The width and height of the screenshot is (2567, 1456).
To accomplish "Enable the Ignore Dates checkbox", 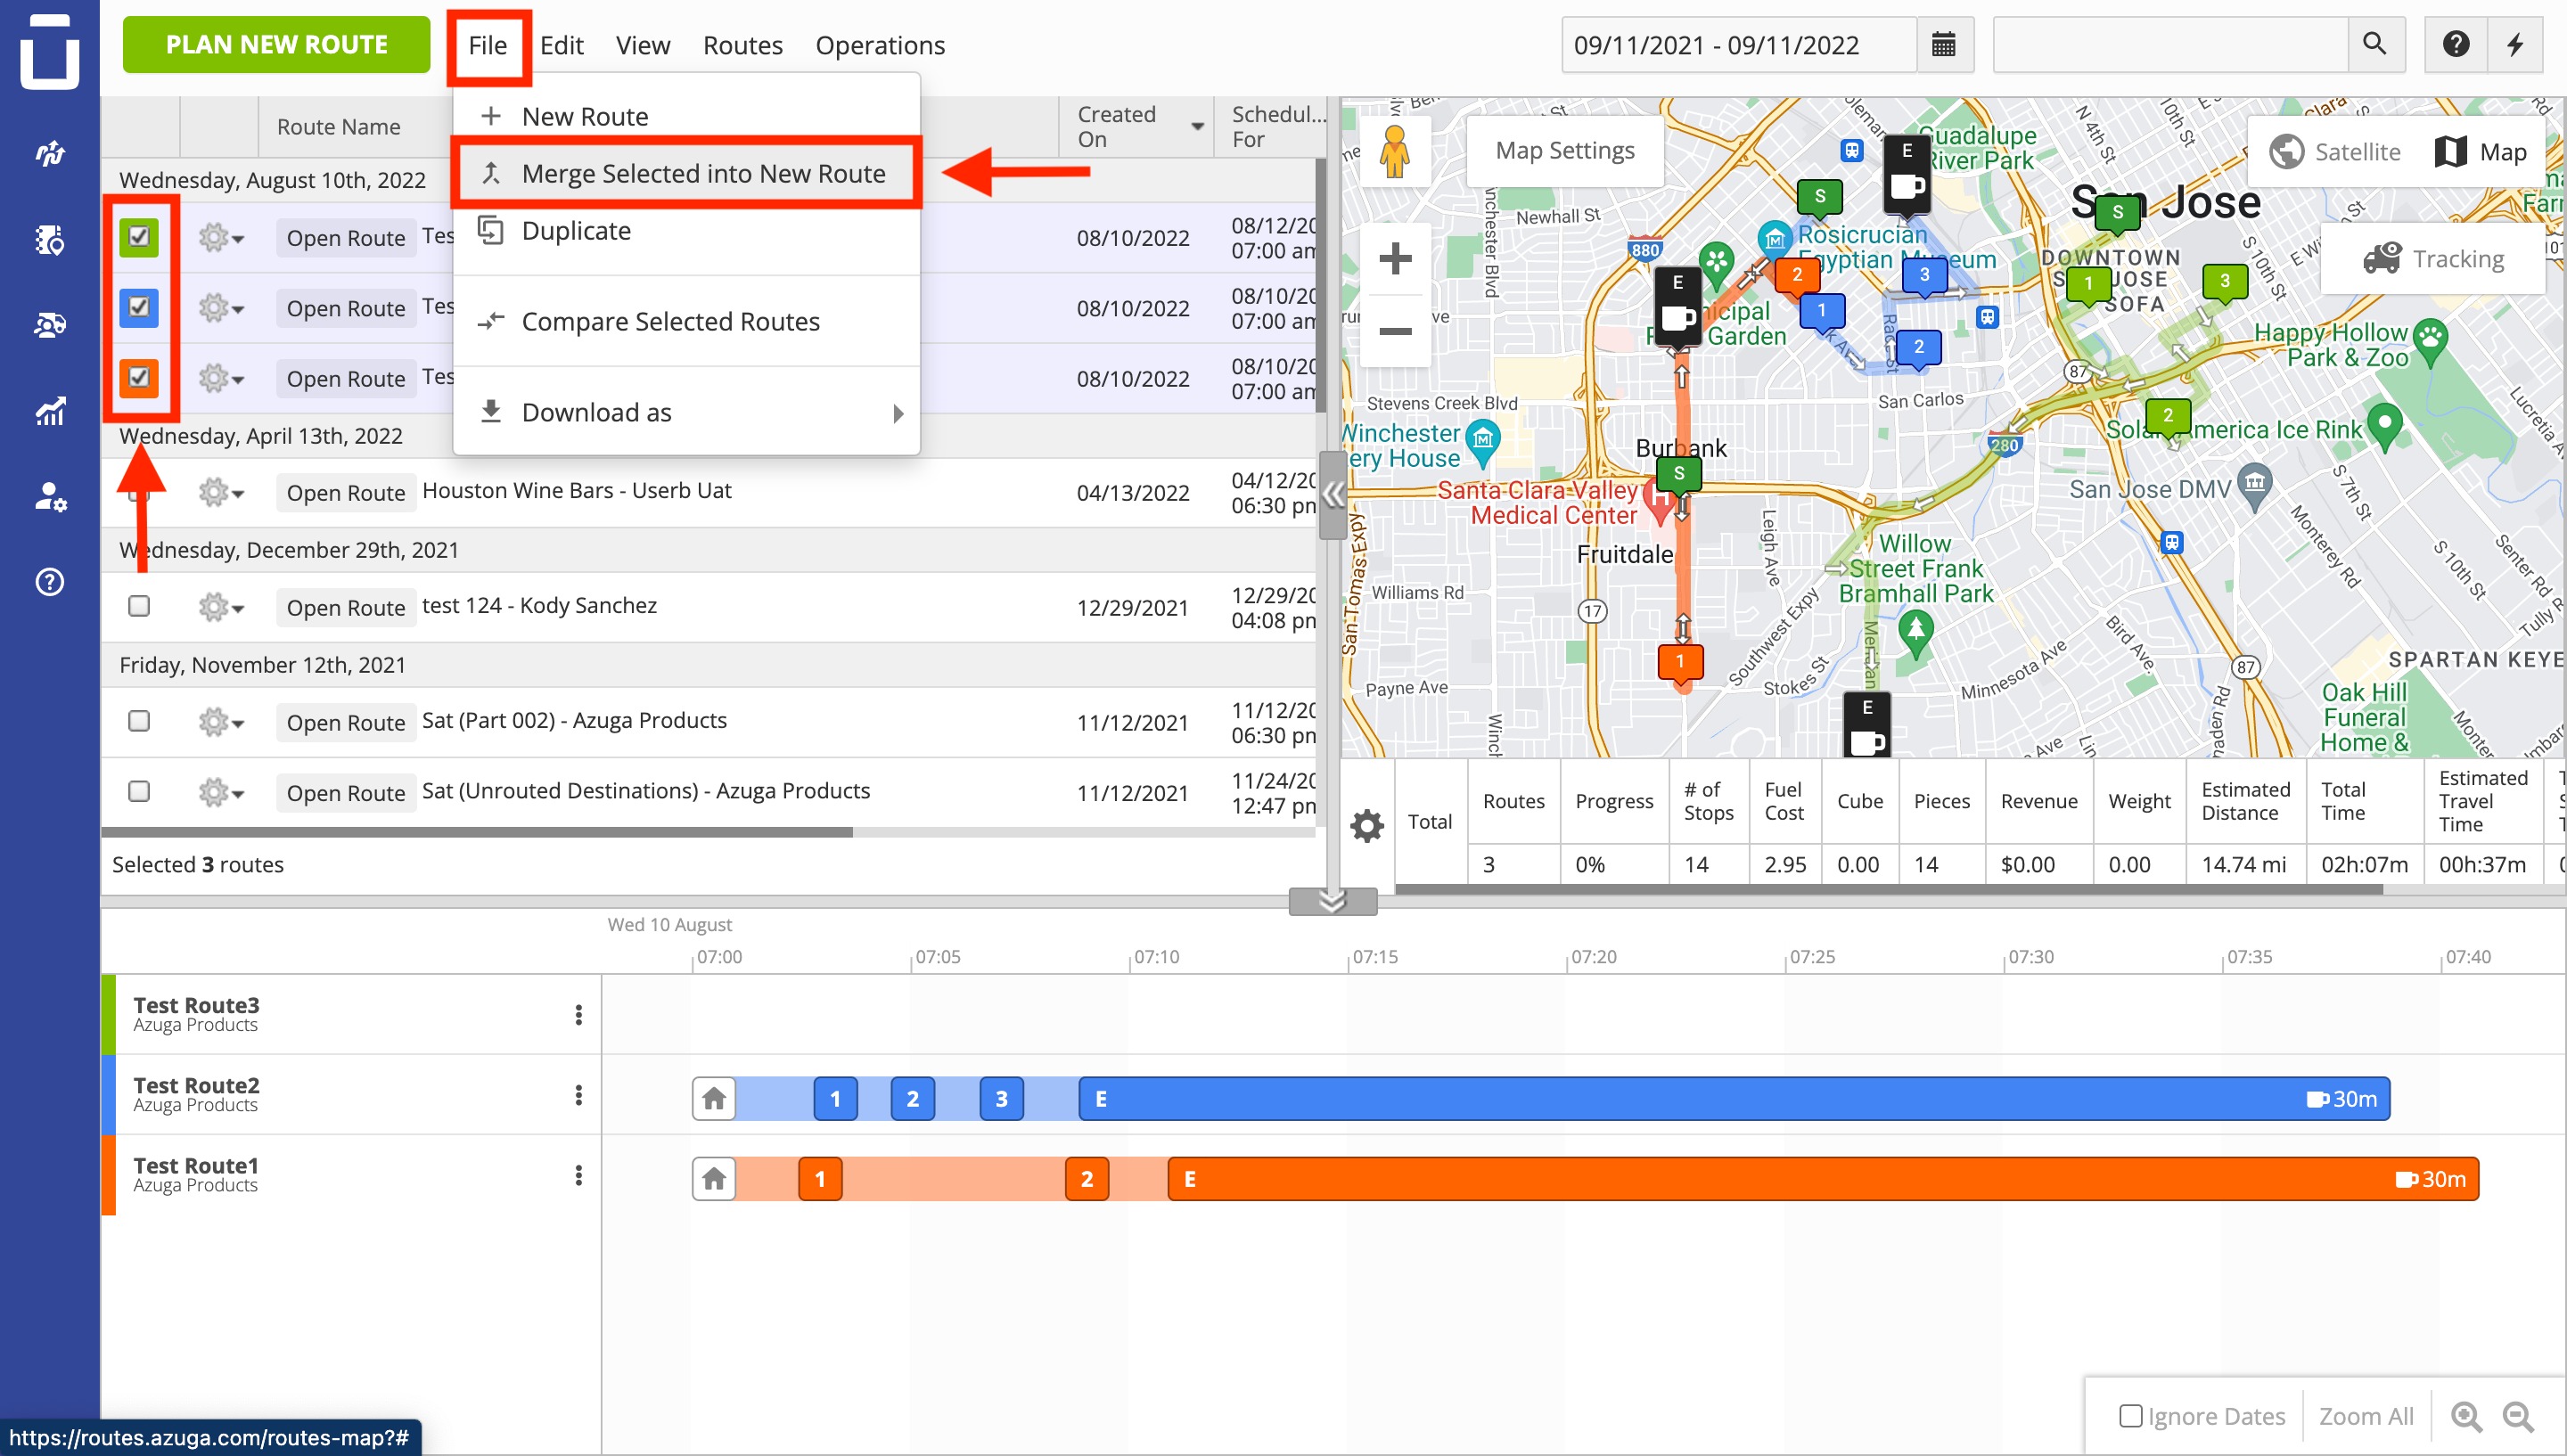I will click(2130, 1416).
